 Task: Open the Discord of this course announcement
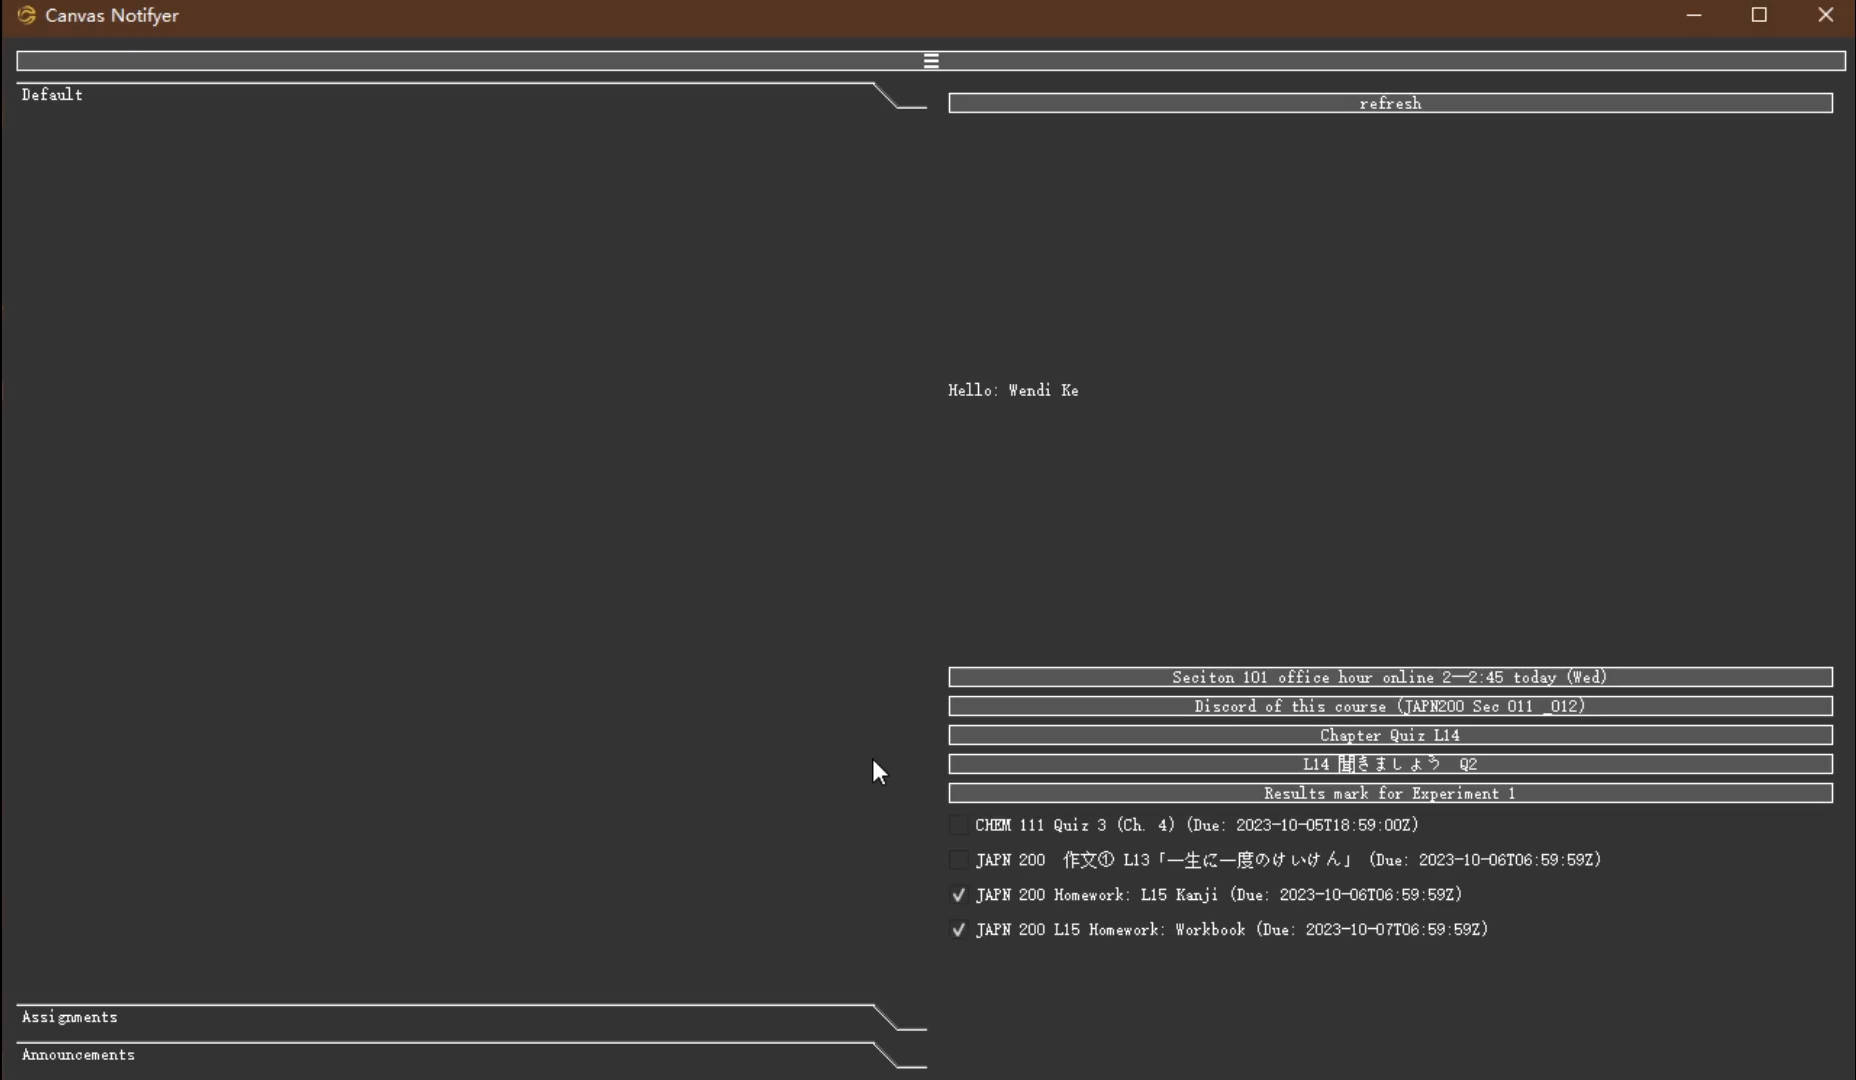tap(1389, 706)
